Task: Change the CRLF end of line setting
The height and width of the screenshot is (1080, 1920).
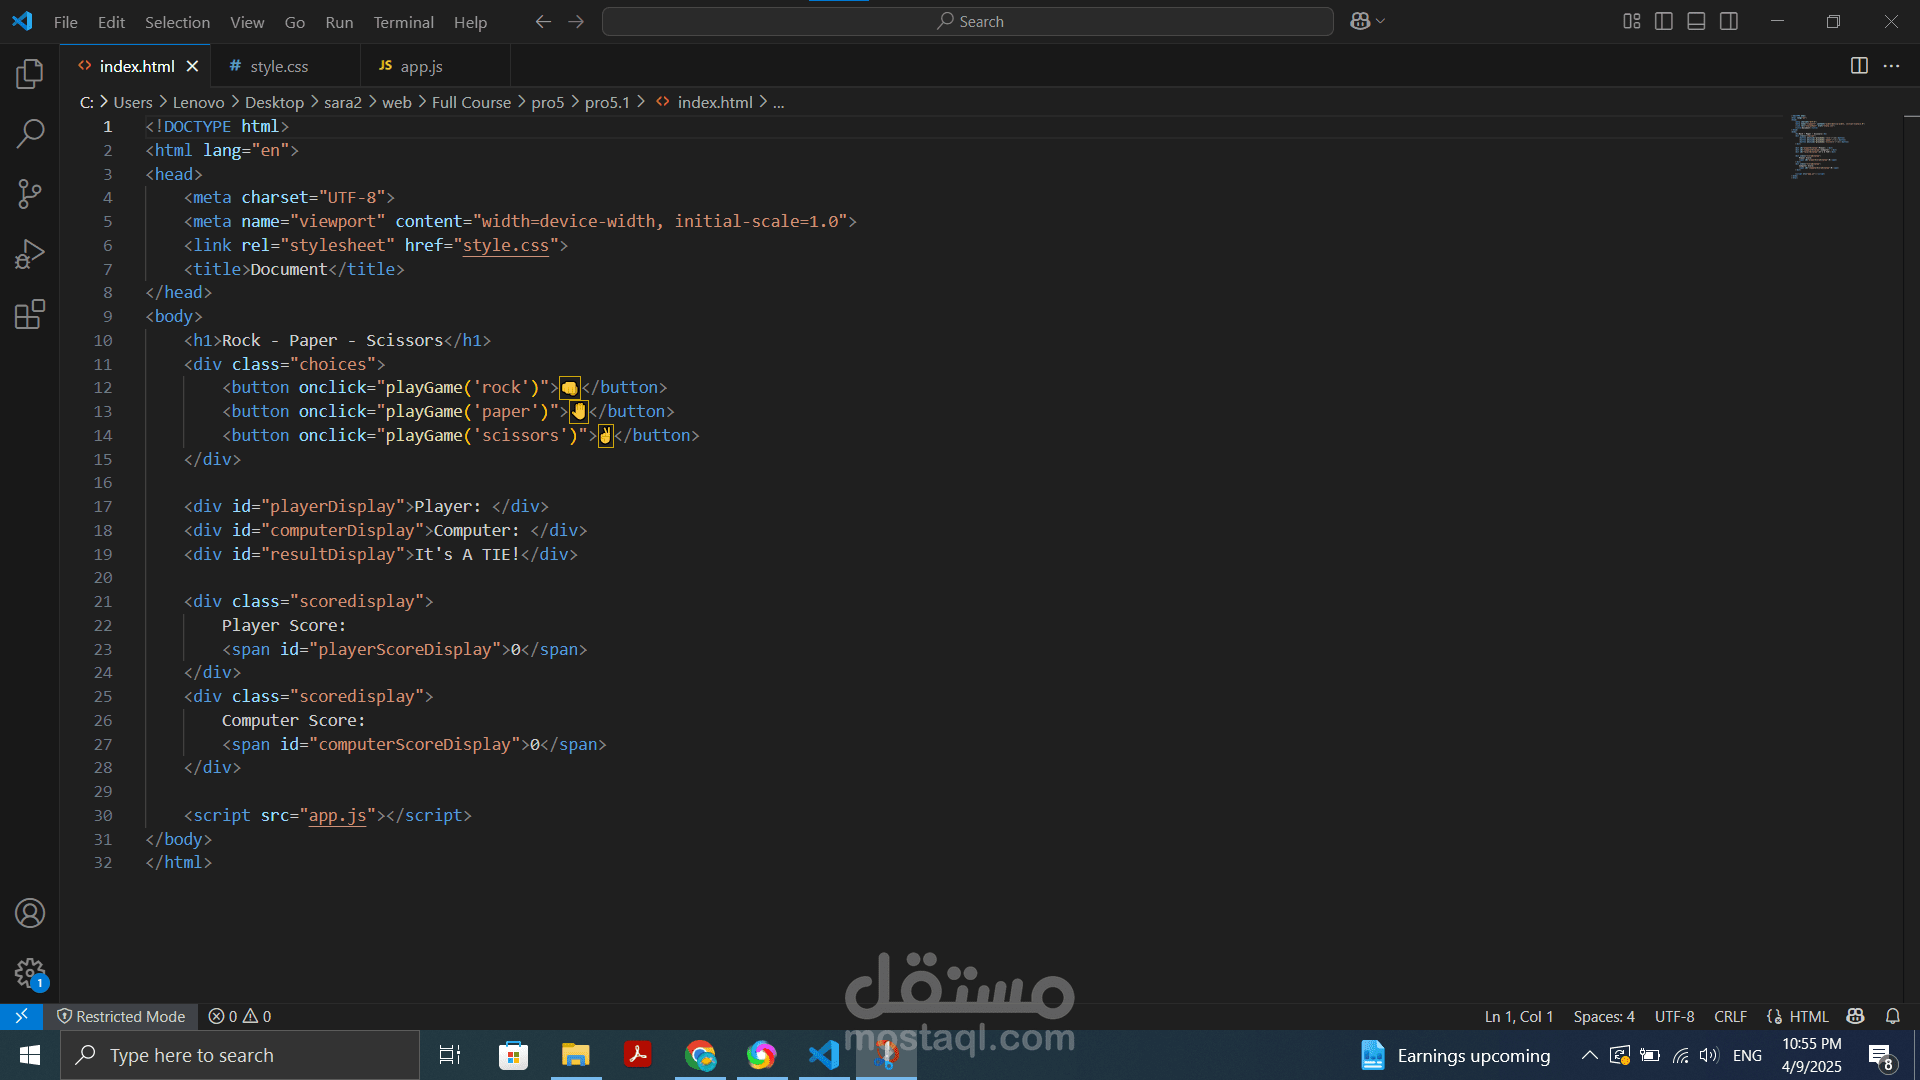Action: [1730, 1016]
